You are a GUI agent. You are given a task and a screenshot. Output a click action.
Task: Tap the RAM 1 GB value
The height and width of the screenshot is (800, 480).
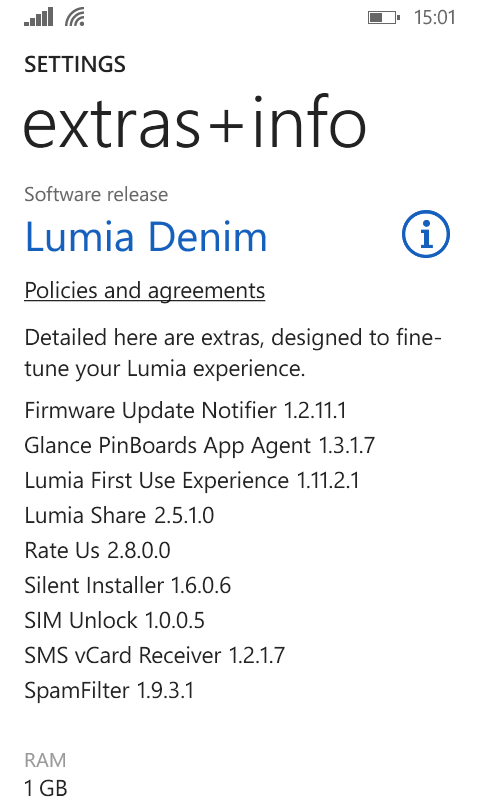pos(46,788)
